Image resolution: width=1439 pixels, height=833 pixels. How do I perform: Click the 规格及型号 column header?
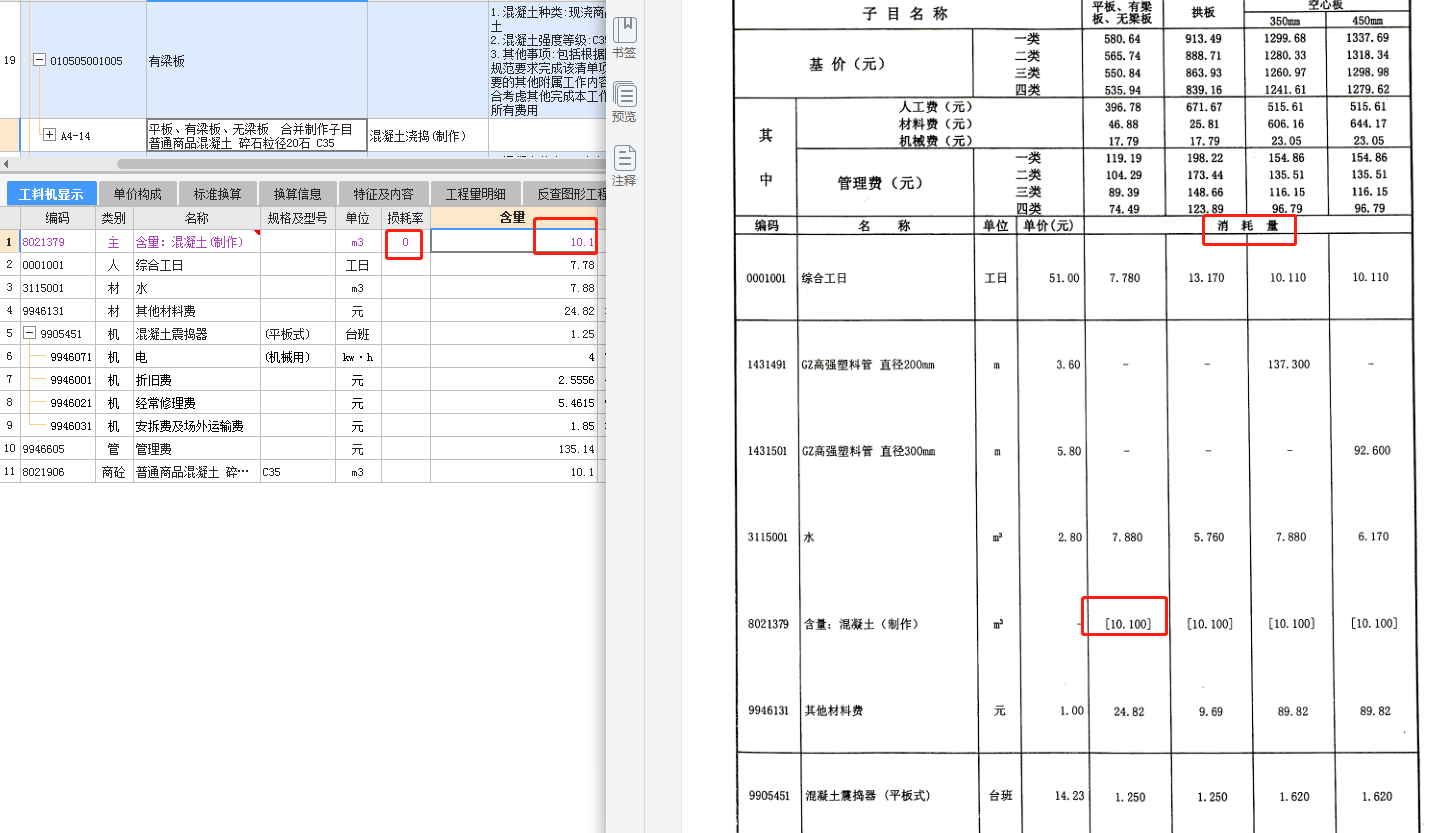(297, 217)
